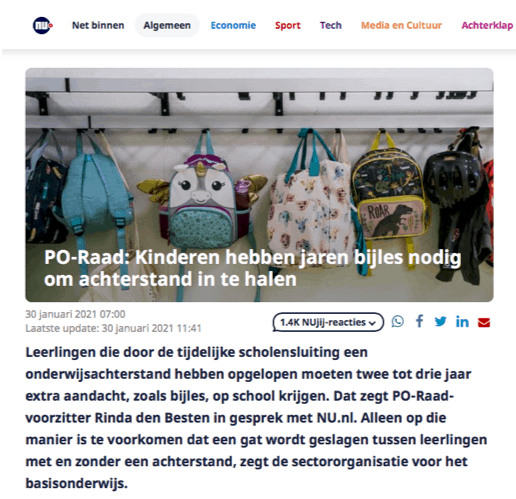The height and width of the screenshot is (499, 516).
Task: Share article via WhatsApp icon
Action: pos(397,322)
